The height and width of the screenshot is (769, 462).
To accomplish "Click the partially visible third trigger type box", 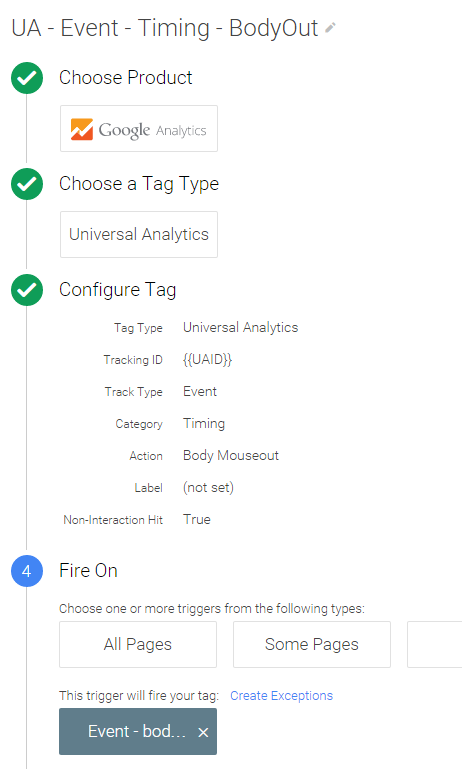I will click(435, 644).
